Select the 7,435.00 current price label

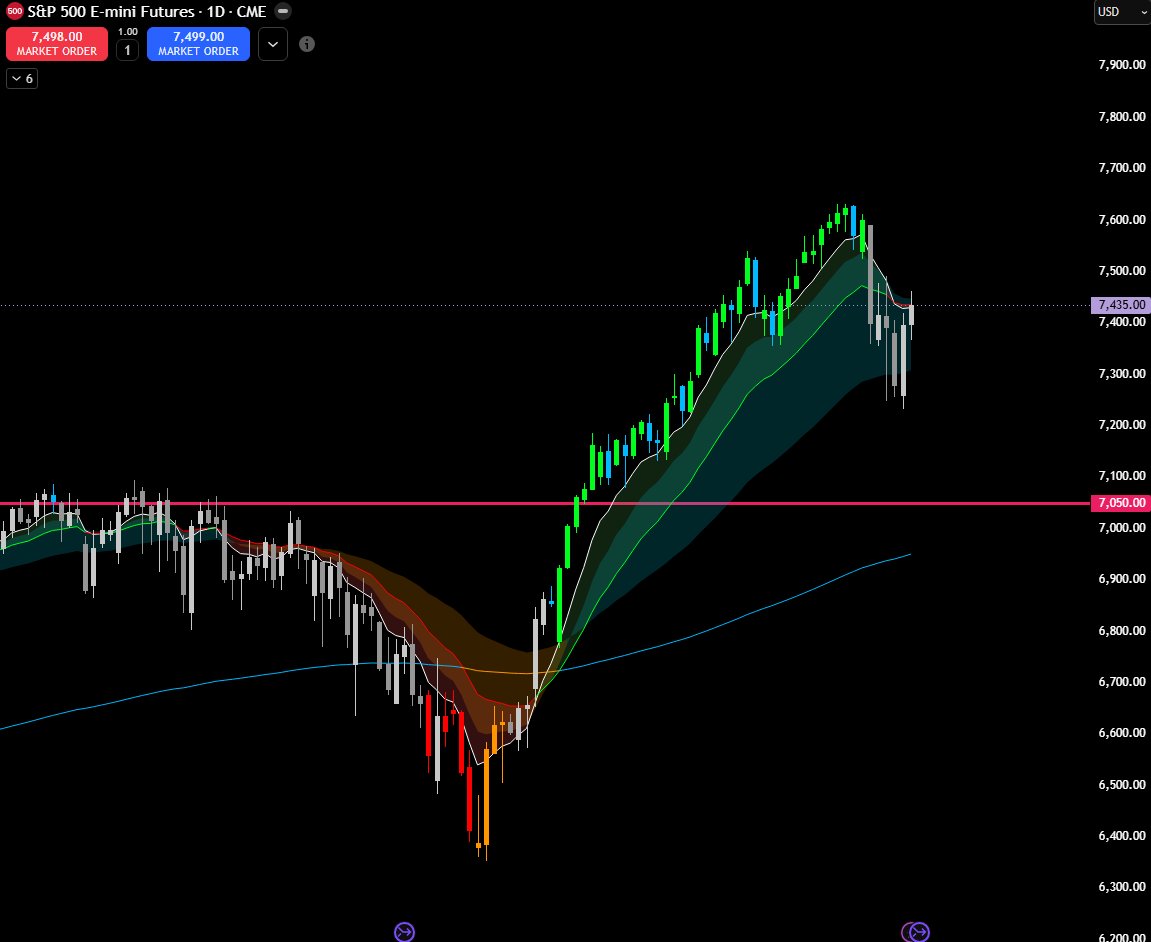(1120, 304)
